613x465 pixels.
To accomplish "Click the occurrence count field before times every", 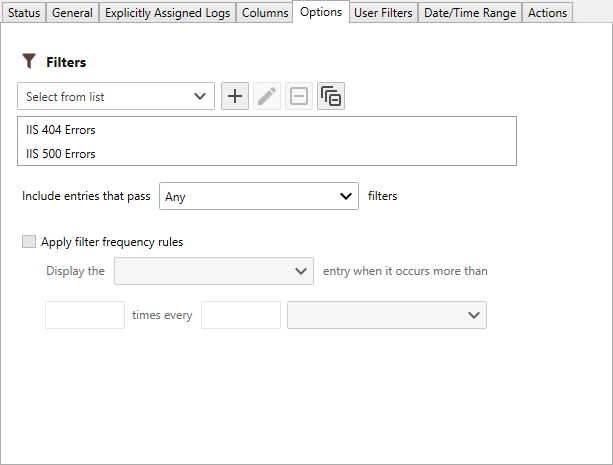I will [x=85, y=315].
